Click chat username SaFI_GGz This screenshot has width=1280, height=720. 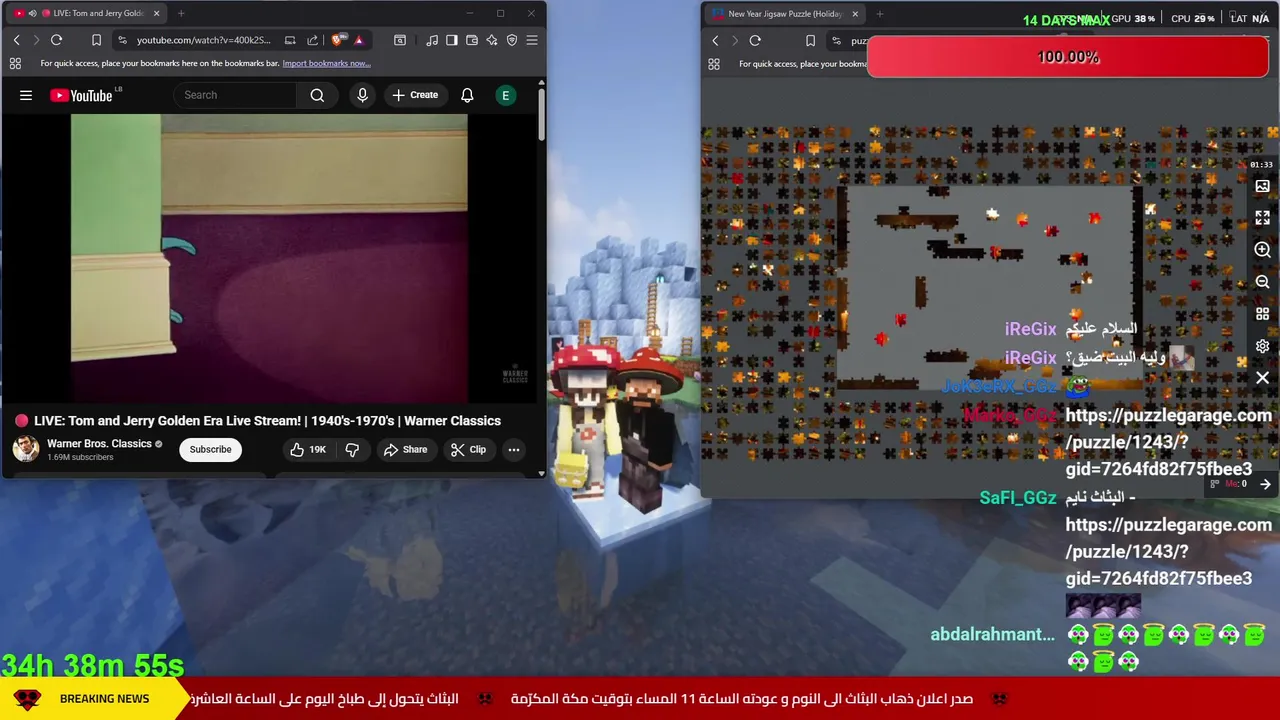(1018, 497)
